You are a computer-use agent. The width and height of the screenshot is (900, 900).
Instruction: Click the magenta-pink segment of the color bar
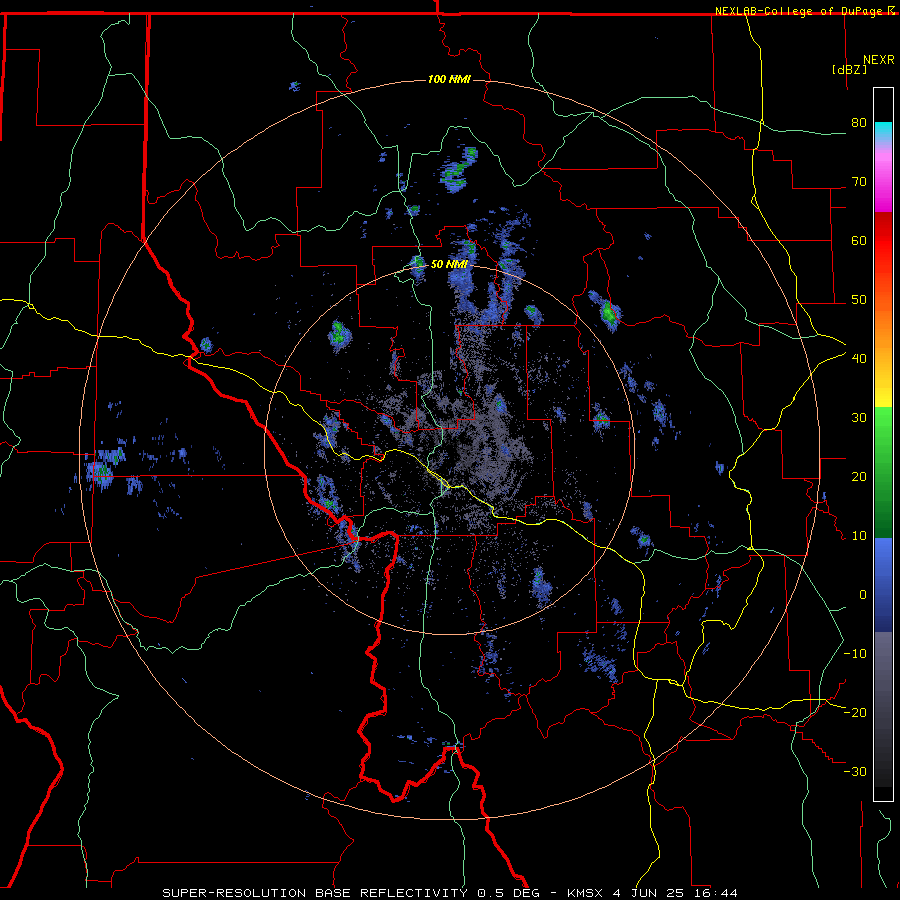883,179
